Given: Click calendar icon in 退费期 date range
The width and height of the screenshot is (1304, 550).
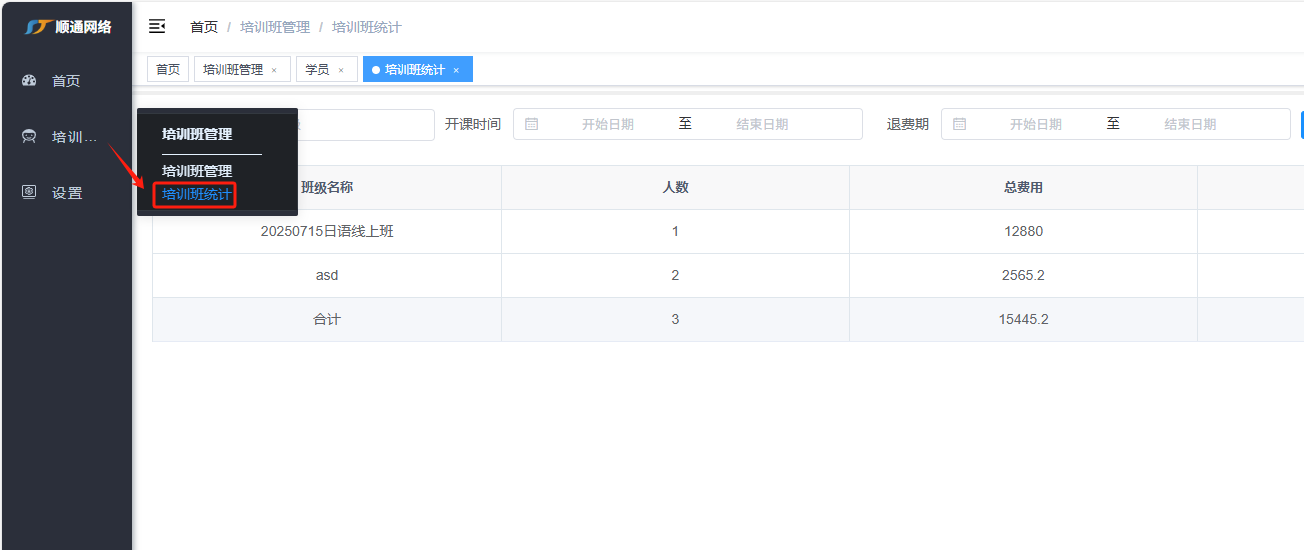Looking at the screenshot, I should [x=959, y=124].
